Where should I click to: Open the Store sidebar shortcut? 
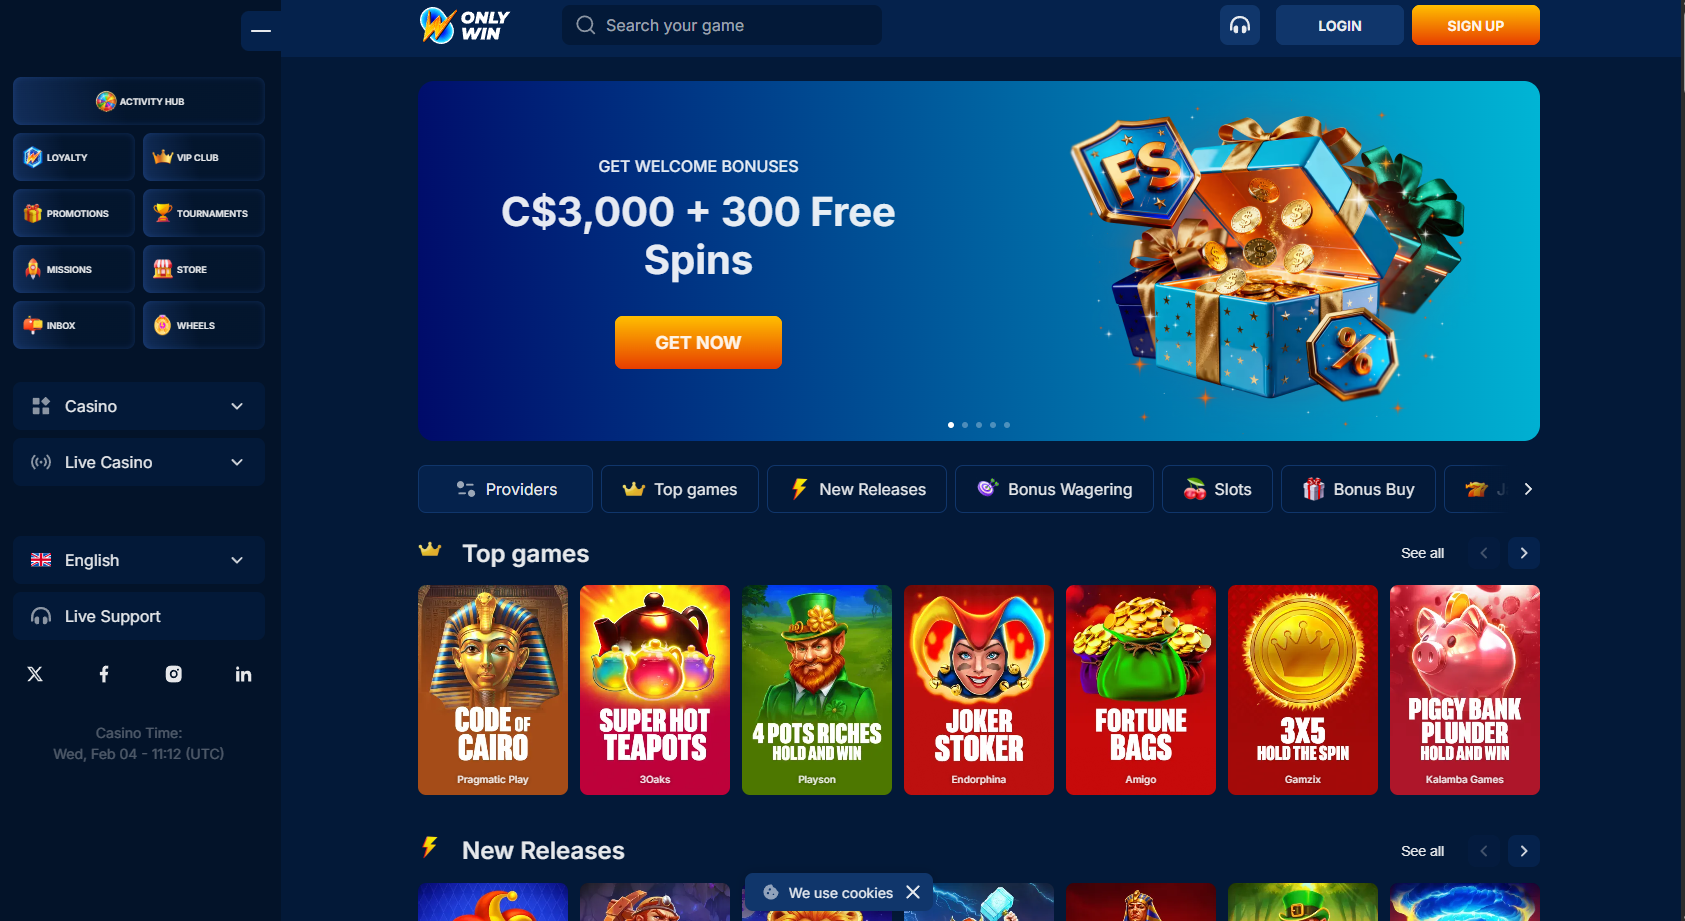(x=204, y=269)
